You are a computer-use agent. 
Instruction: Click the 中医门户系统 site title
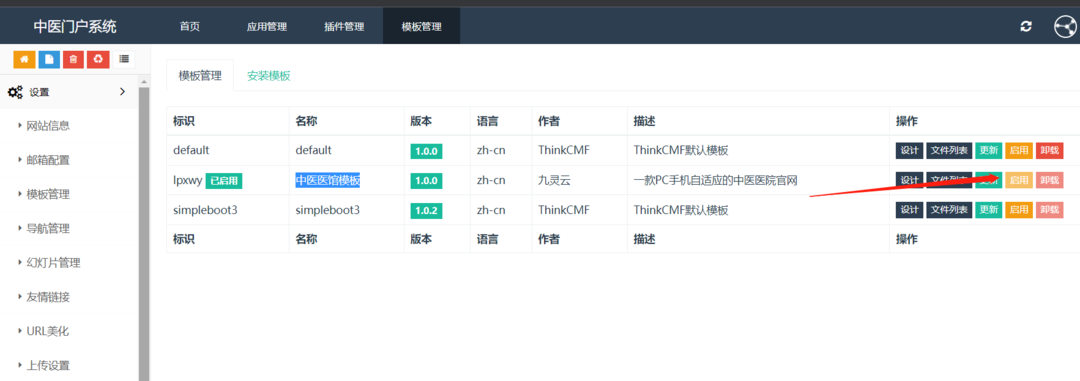point(75,27)
